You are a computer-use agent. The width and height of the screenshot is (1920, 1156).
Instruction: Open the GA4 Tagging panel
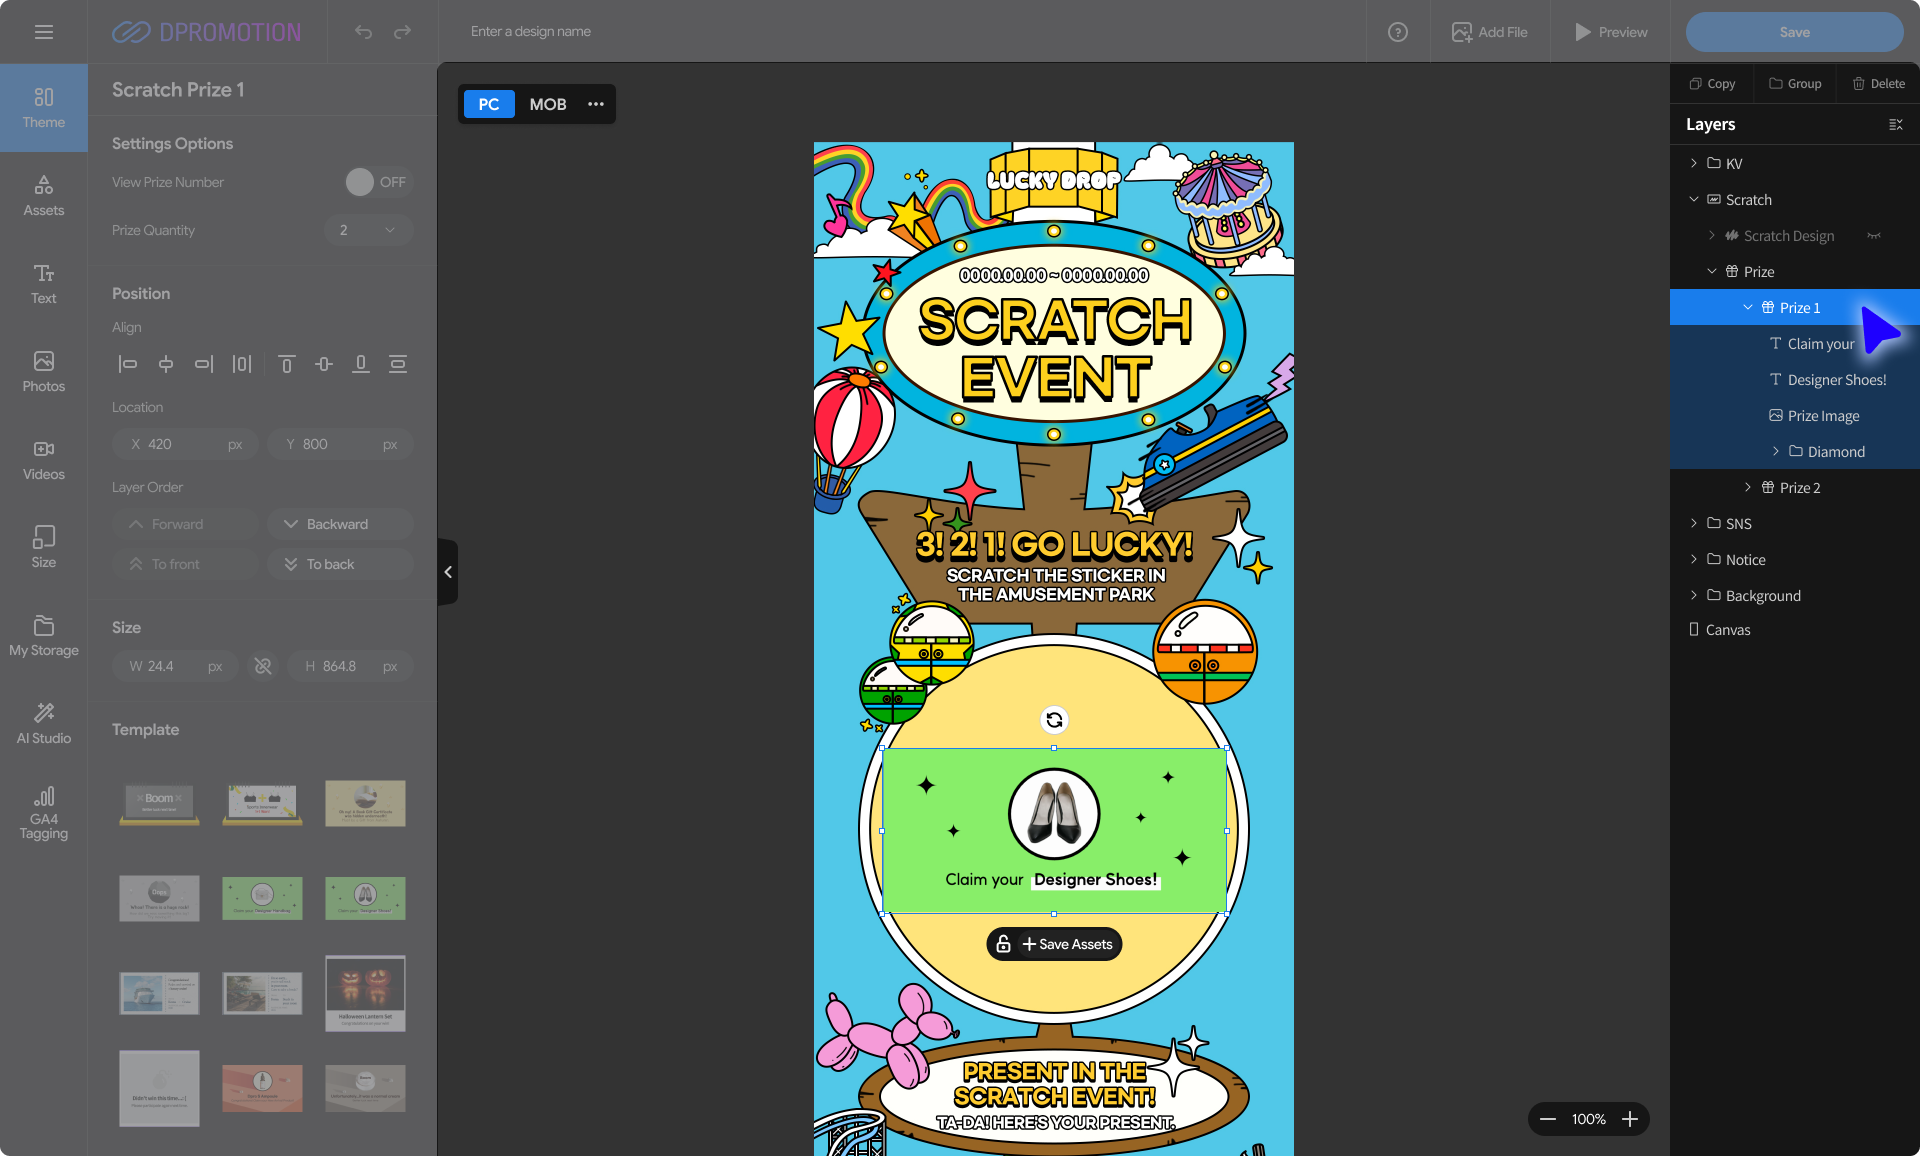click(44, 812)
